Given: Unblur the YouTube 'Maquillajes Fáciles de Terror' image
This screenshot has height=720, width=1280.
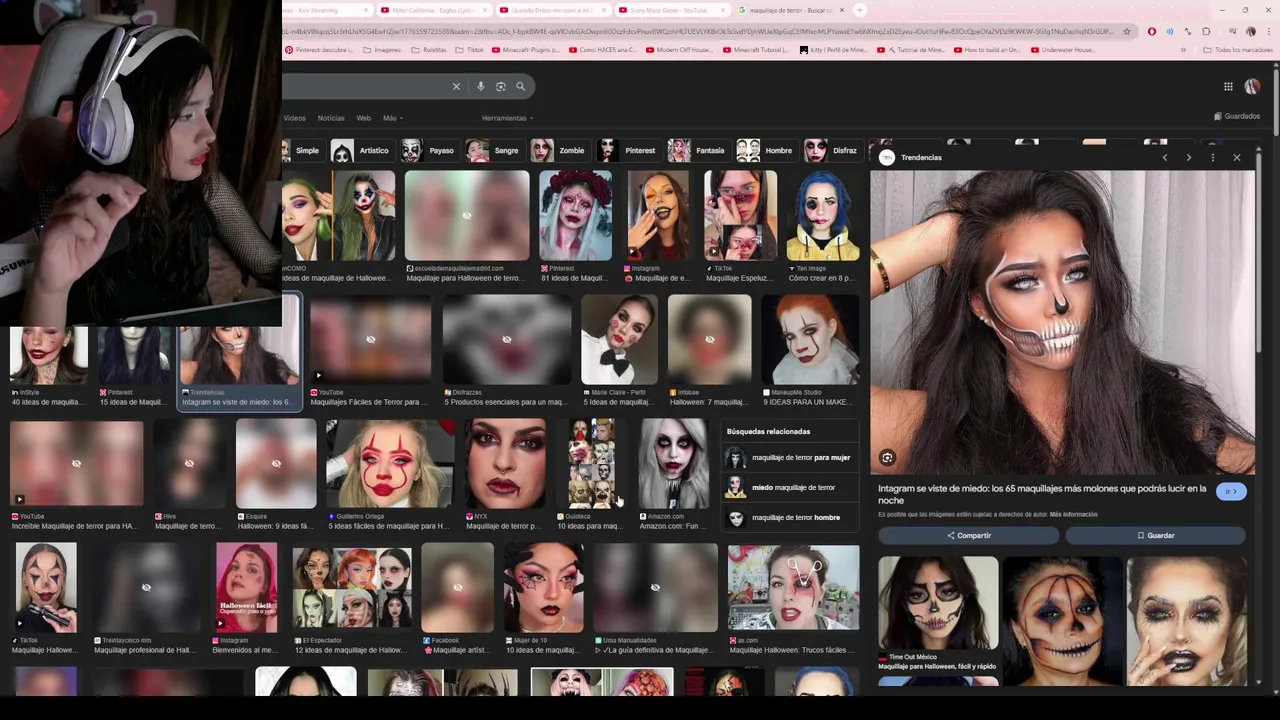Looking at the screenshot, I should click(x=370, y=340).
